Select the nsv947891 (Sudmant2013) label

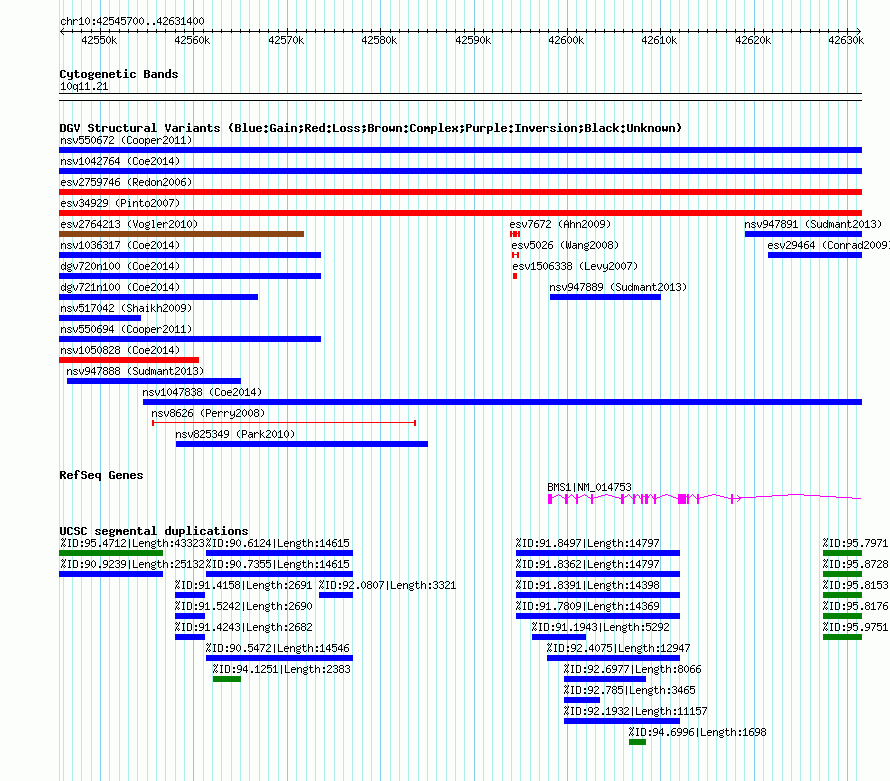click(x=813, y=224)
